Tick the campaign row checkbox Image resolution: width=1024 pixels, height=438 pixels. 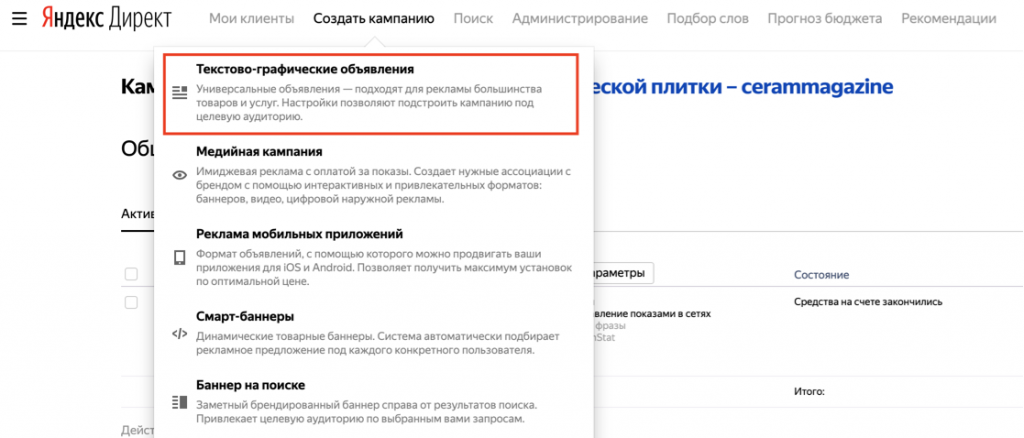(x=131, y=302)
